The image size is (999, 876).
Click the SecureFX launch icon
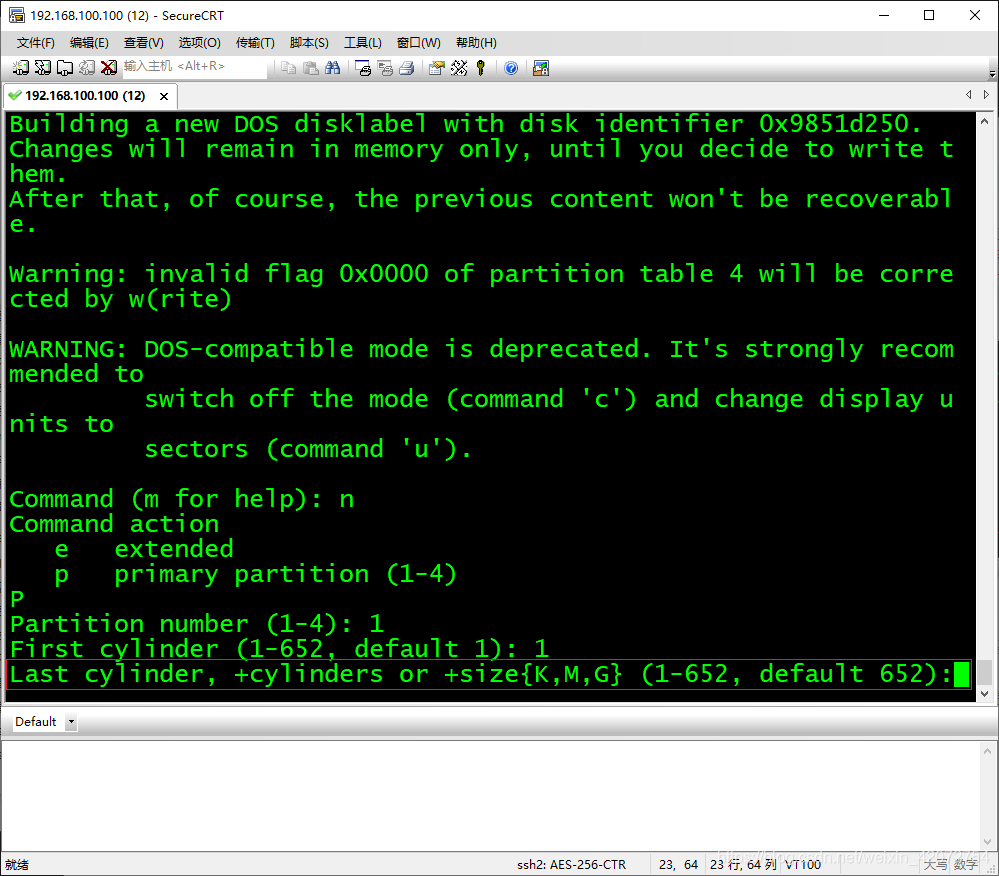click(x=541, y=68)
